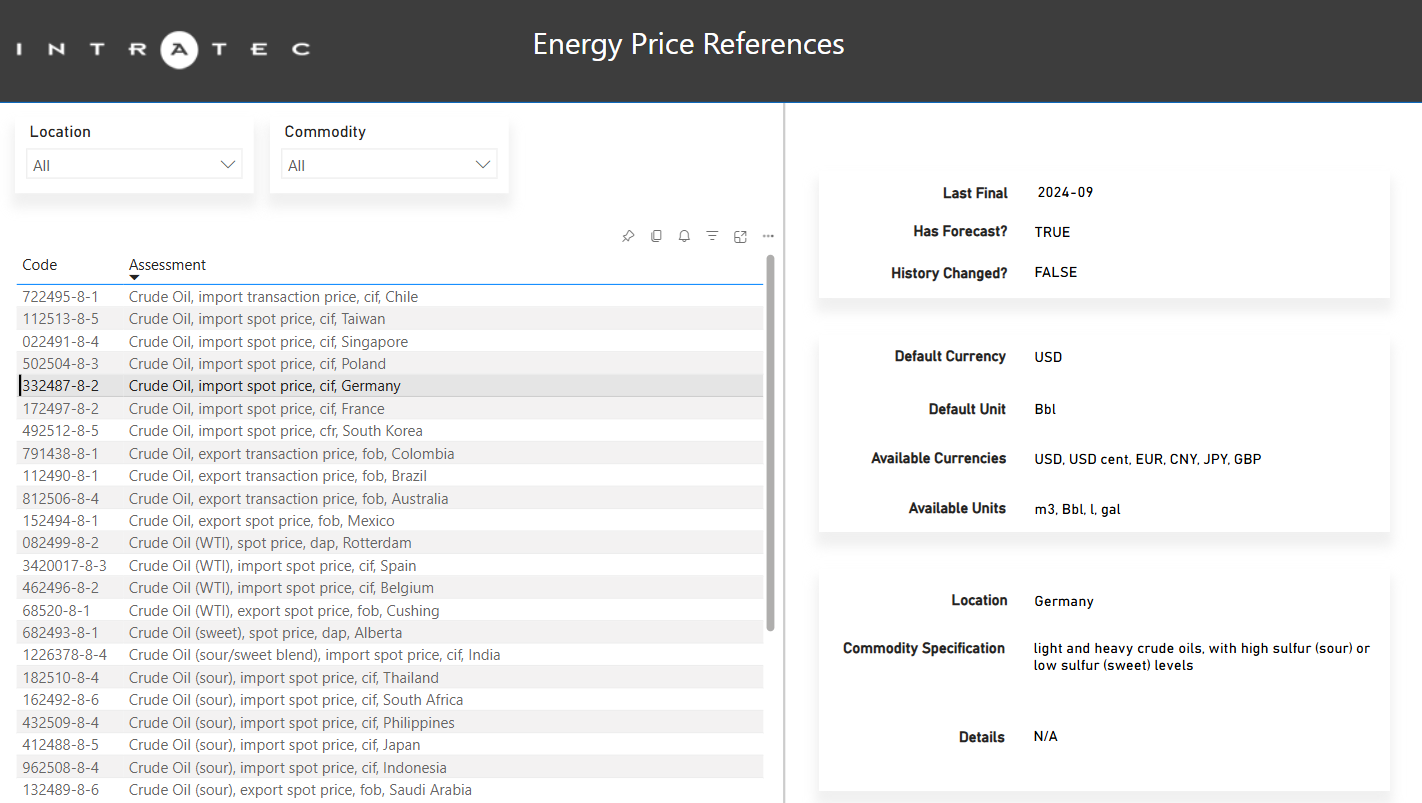Choose the Saudi Arabia export spot row
The image size is (1422, 803).
pyautogui.click(x=300, y=790)
